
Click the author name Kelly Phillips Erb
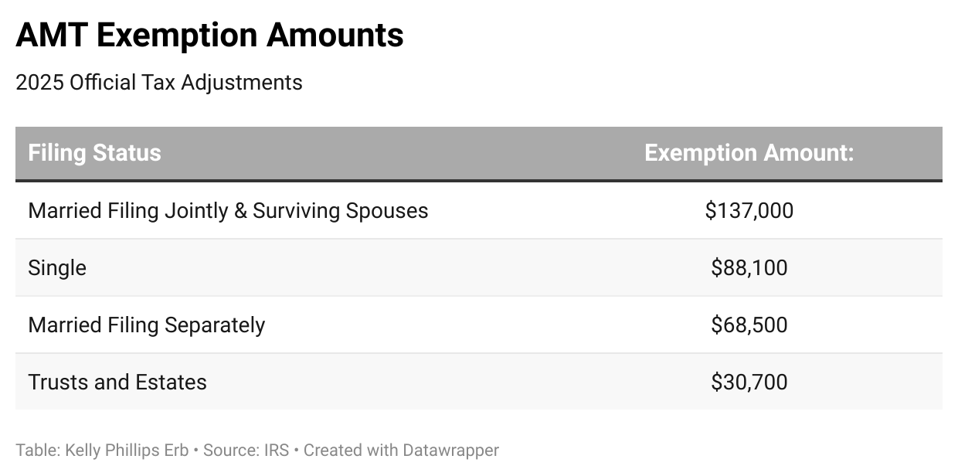(128, 450)
